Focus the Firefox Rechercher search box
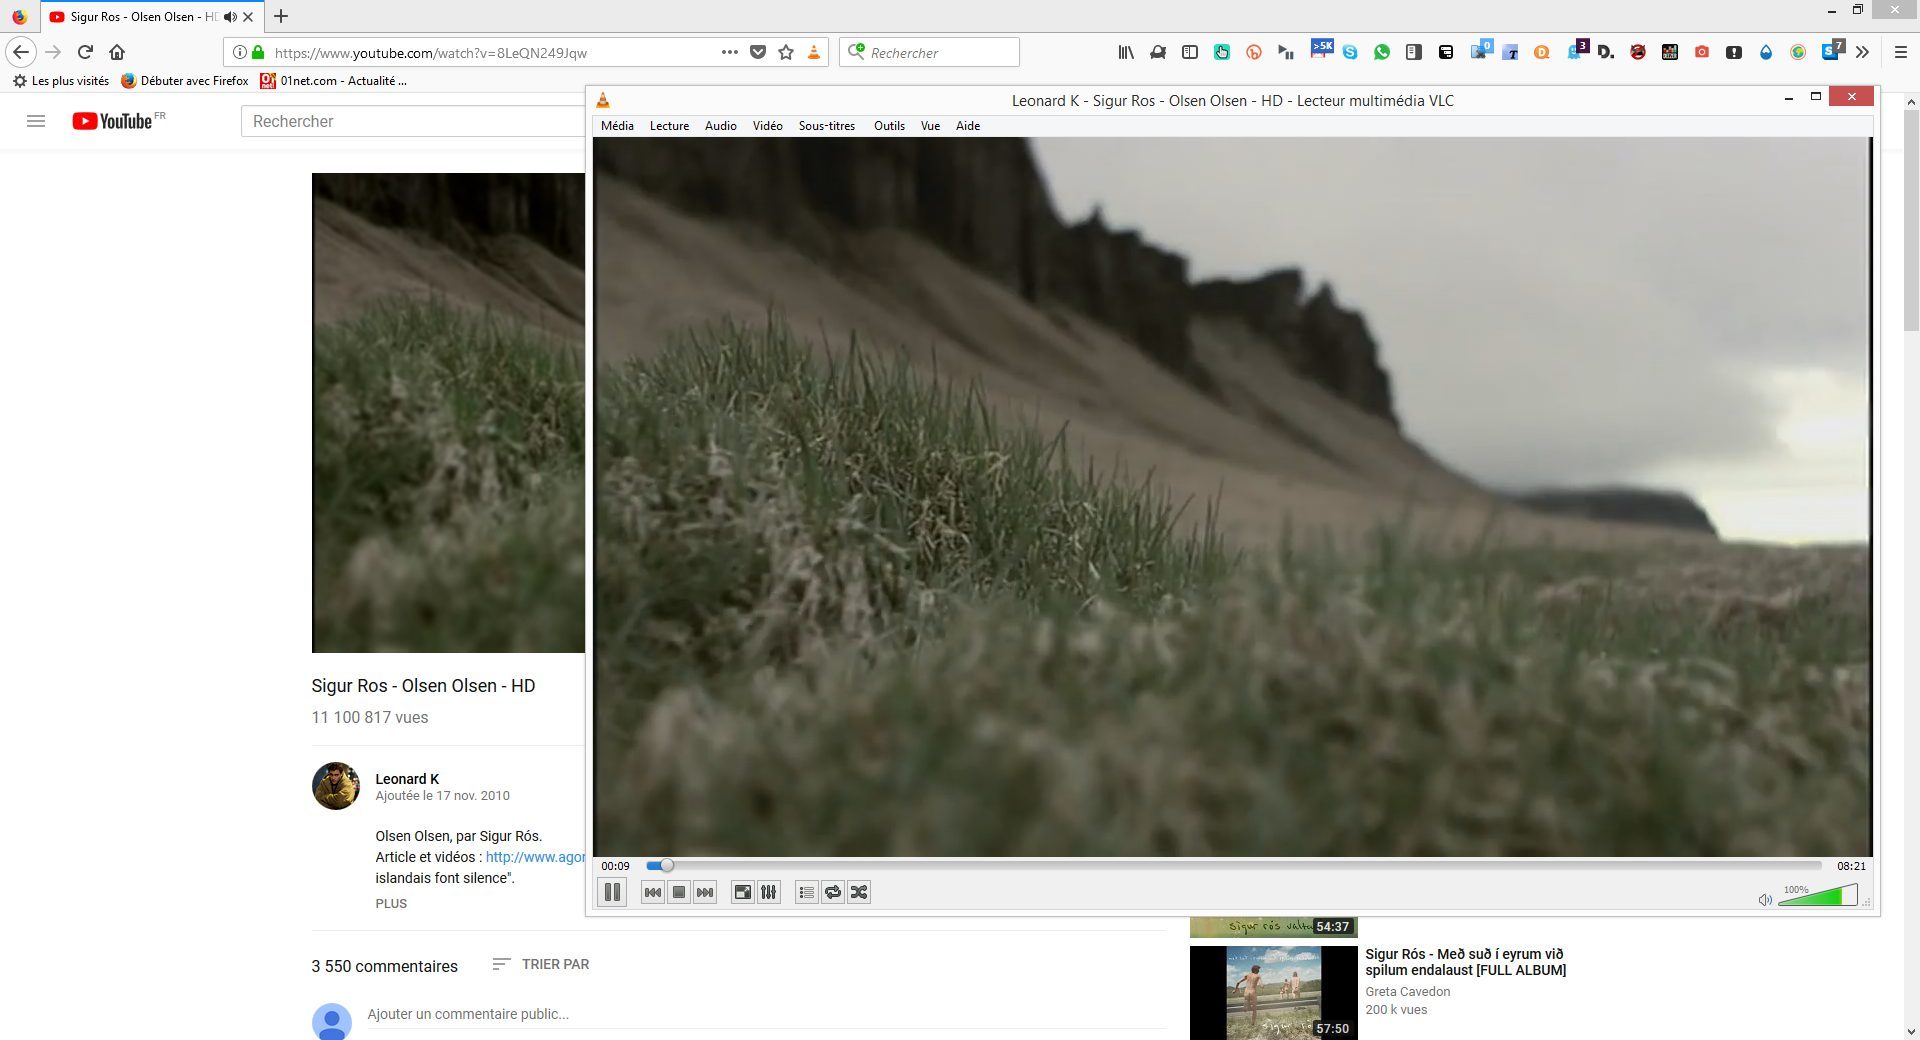The image size is (1920, 1040). (929, 52)
